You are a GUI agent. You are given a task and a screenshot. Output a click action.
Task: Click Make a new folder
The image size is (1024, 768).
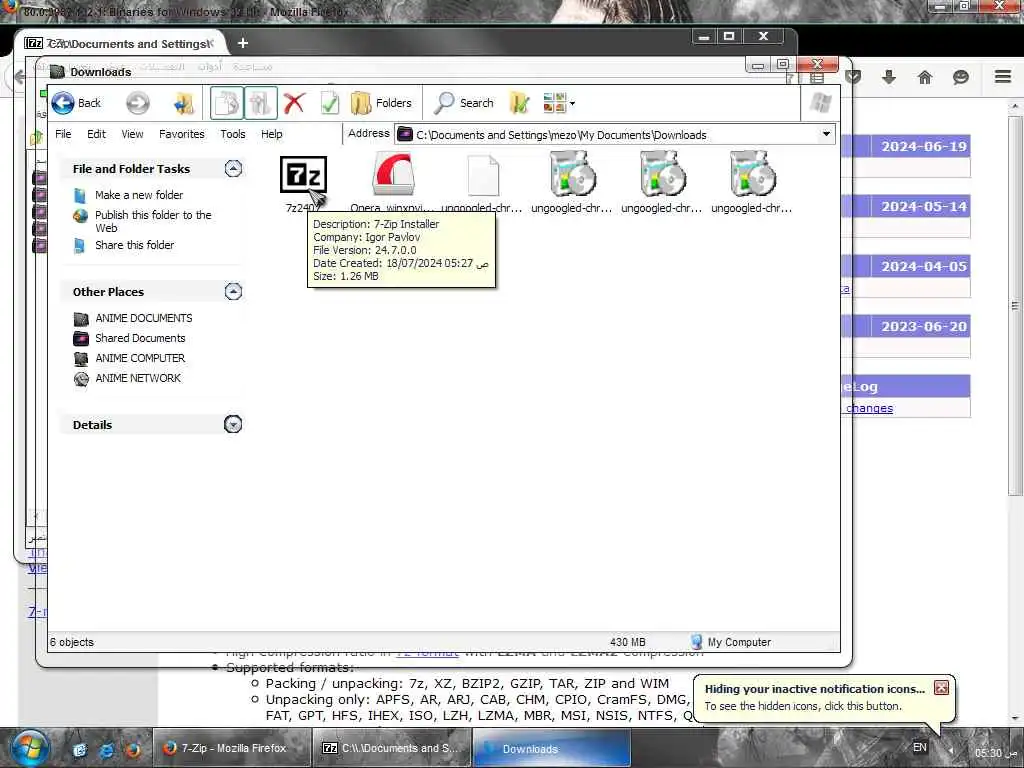pos(138,195)
